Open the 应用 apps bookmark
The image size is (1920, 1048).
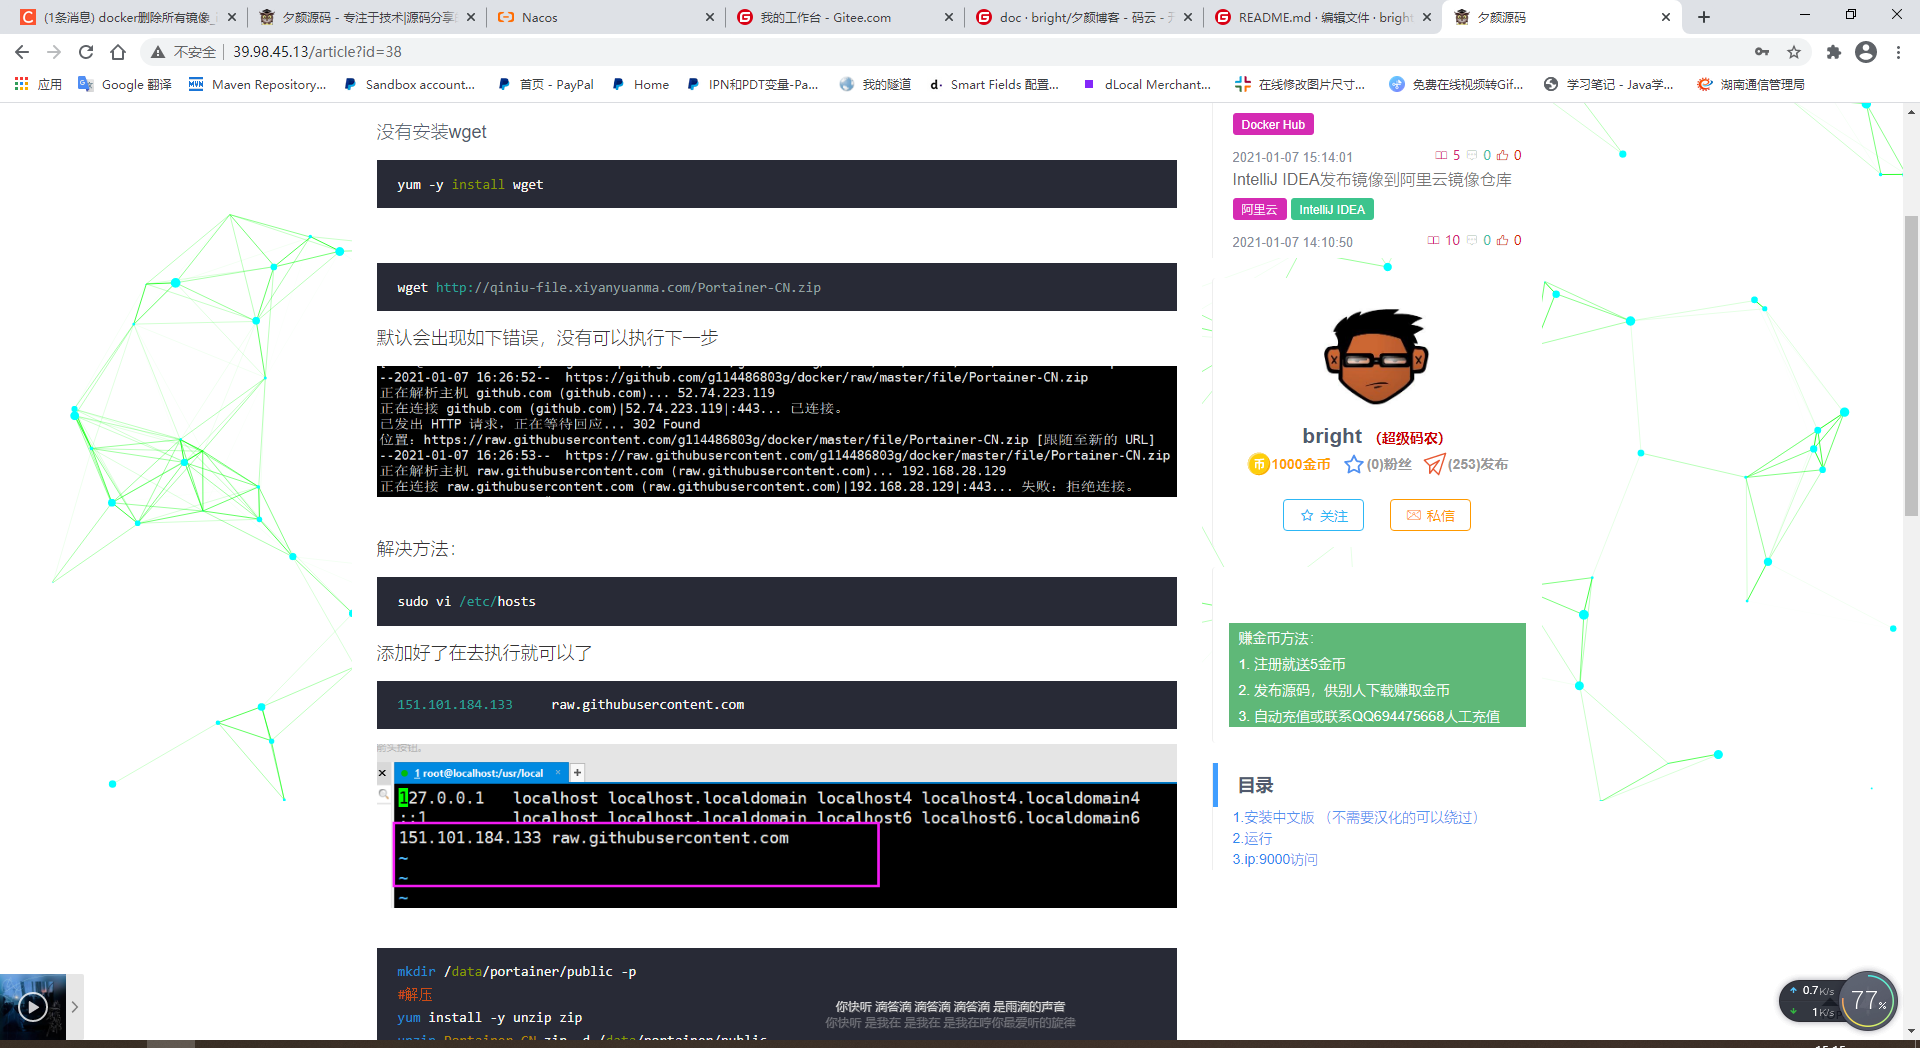[38, 84]
